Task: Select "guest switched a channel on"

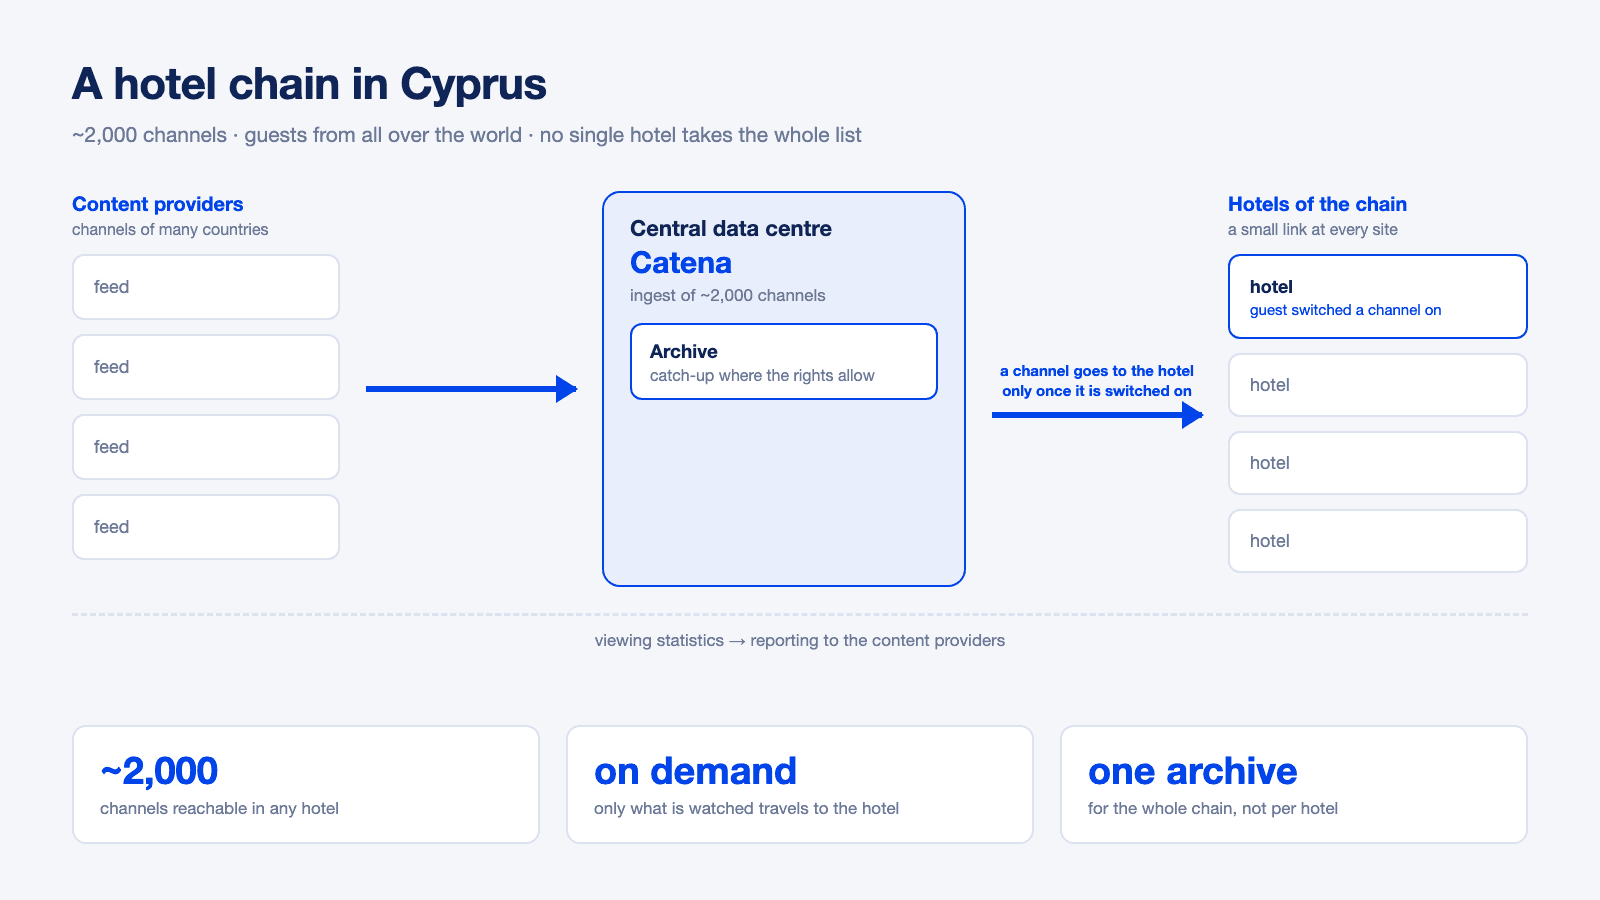Action: 1346,310
